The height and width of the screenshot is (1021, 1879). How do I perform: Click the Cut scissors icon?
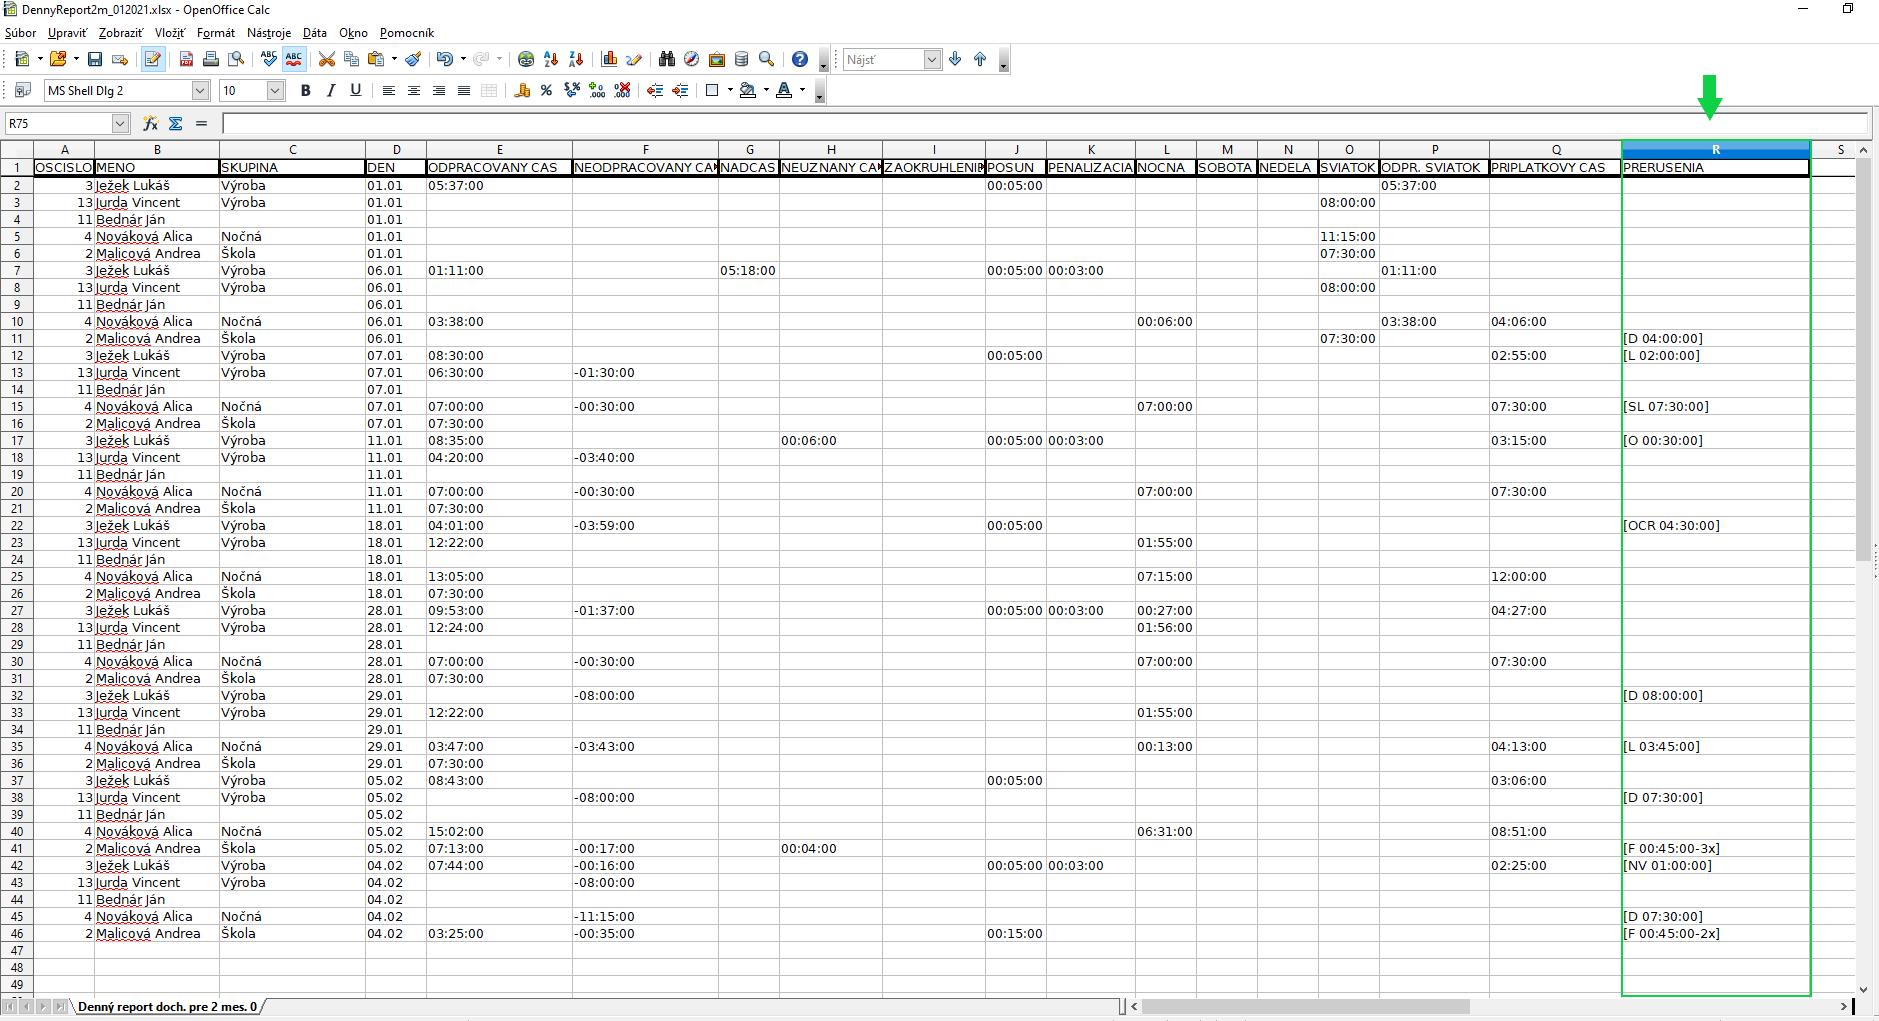point(326,60)
